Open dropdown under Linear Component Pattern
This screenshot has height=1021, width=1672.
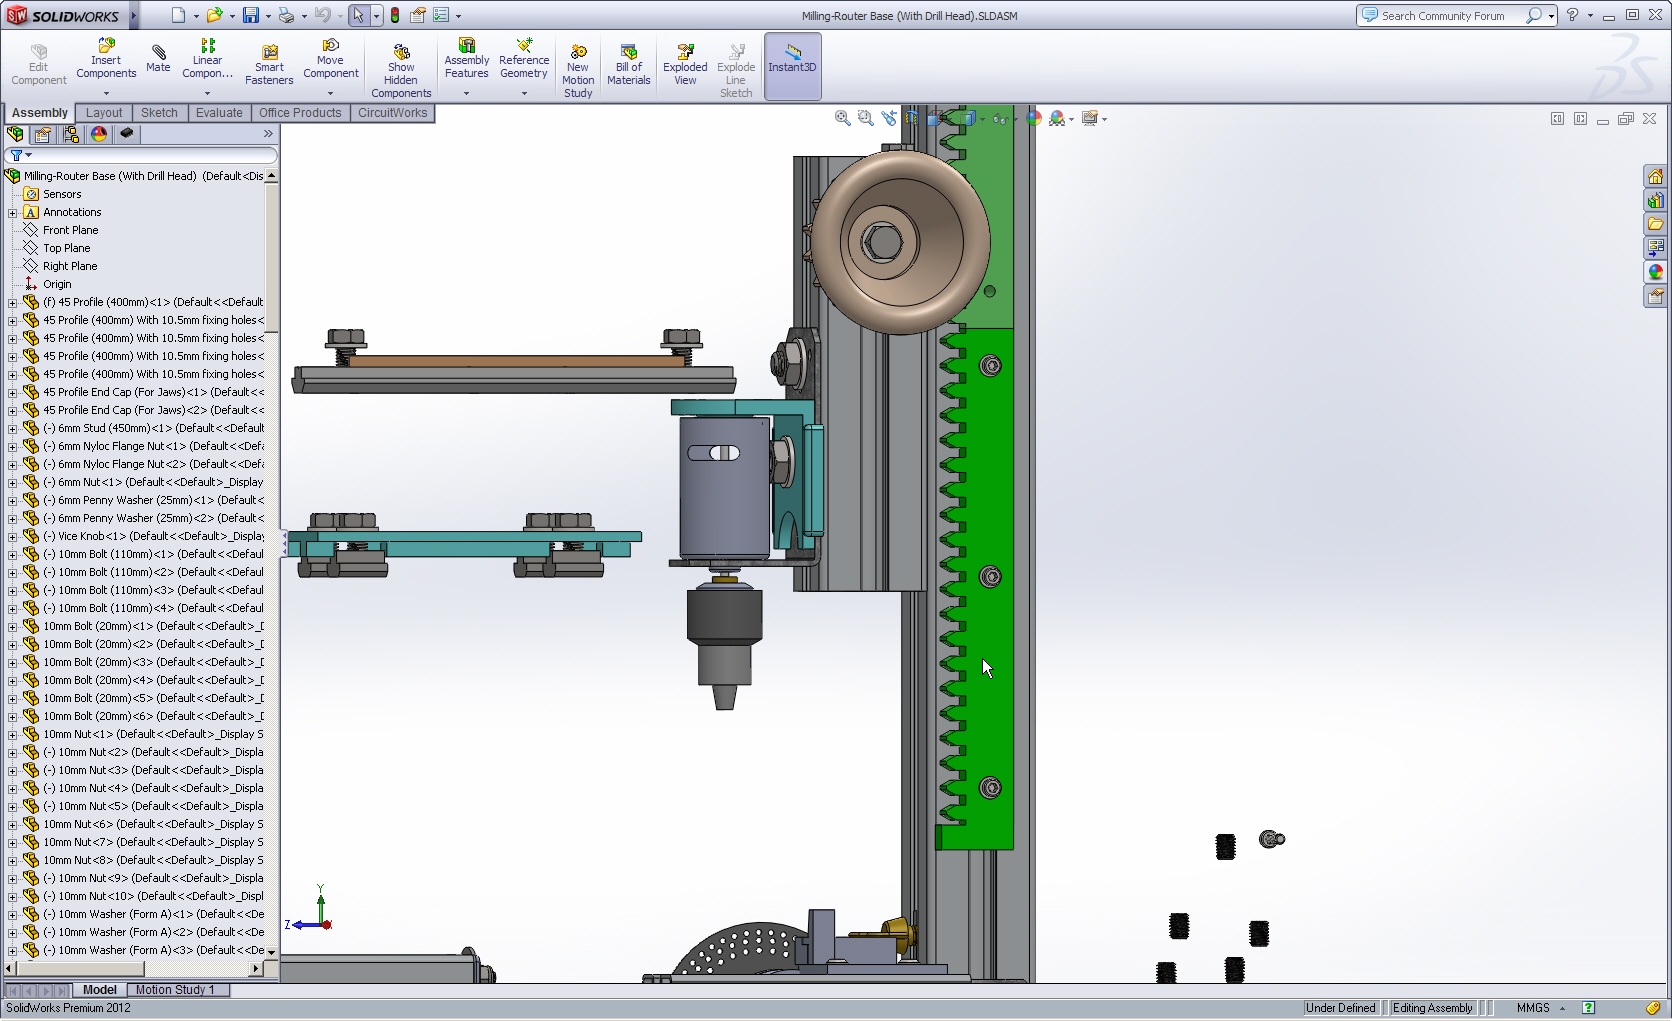coord(207,93)
